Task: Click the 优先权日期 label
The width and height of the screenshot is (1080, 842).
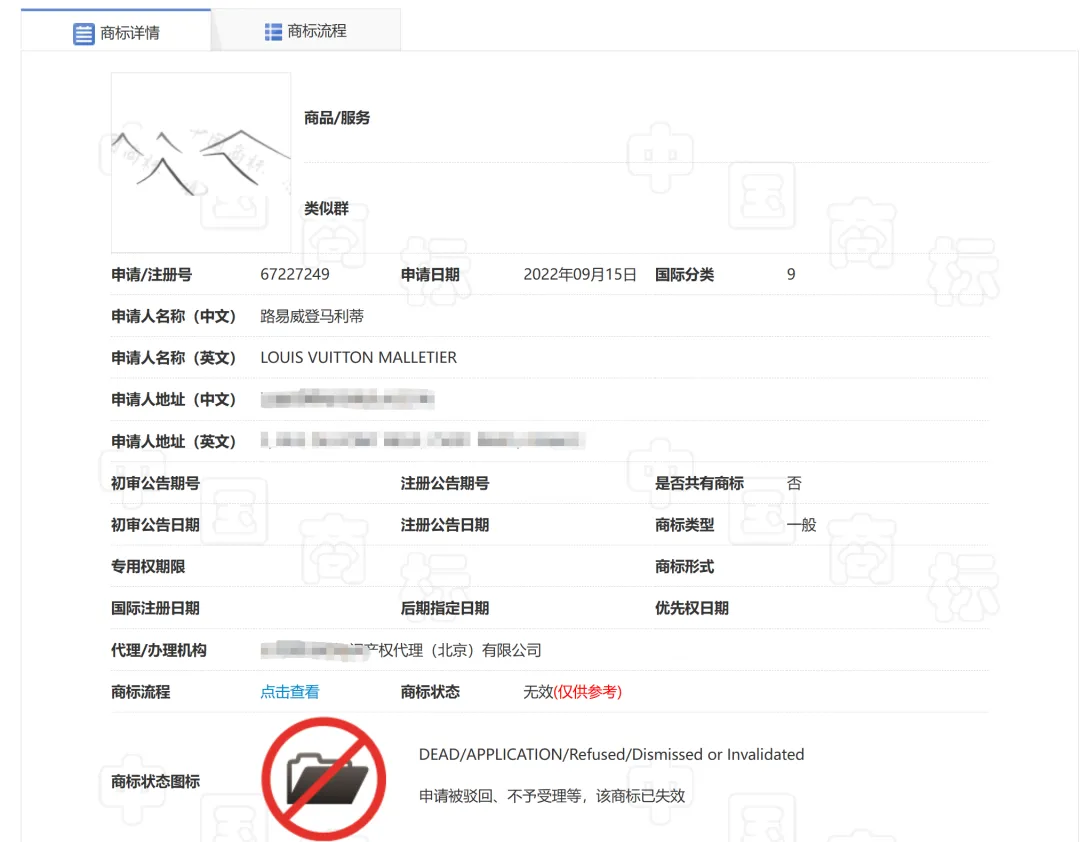Action: point(692,608)
